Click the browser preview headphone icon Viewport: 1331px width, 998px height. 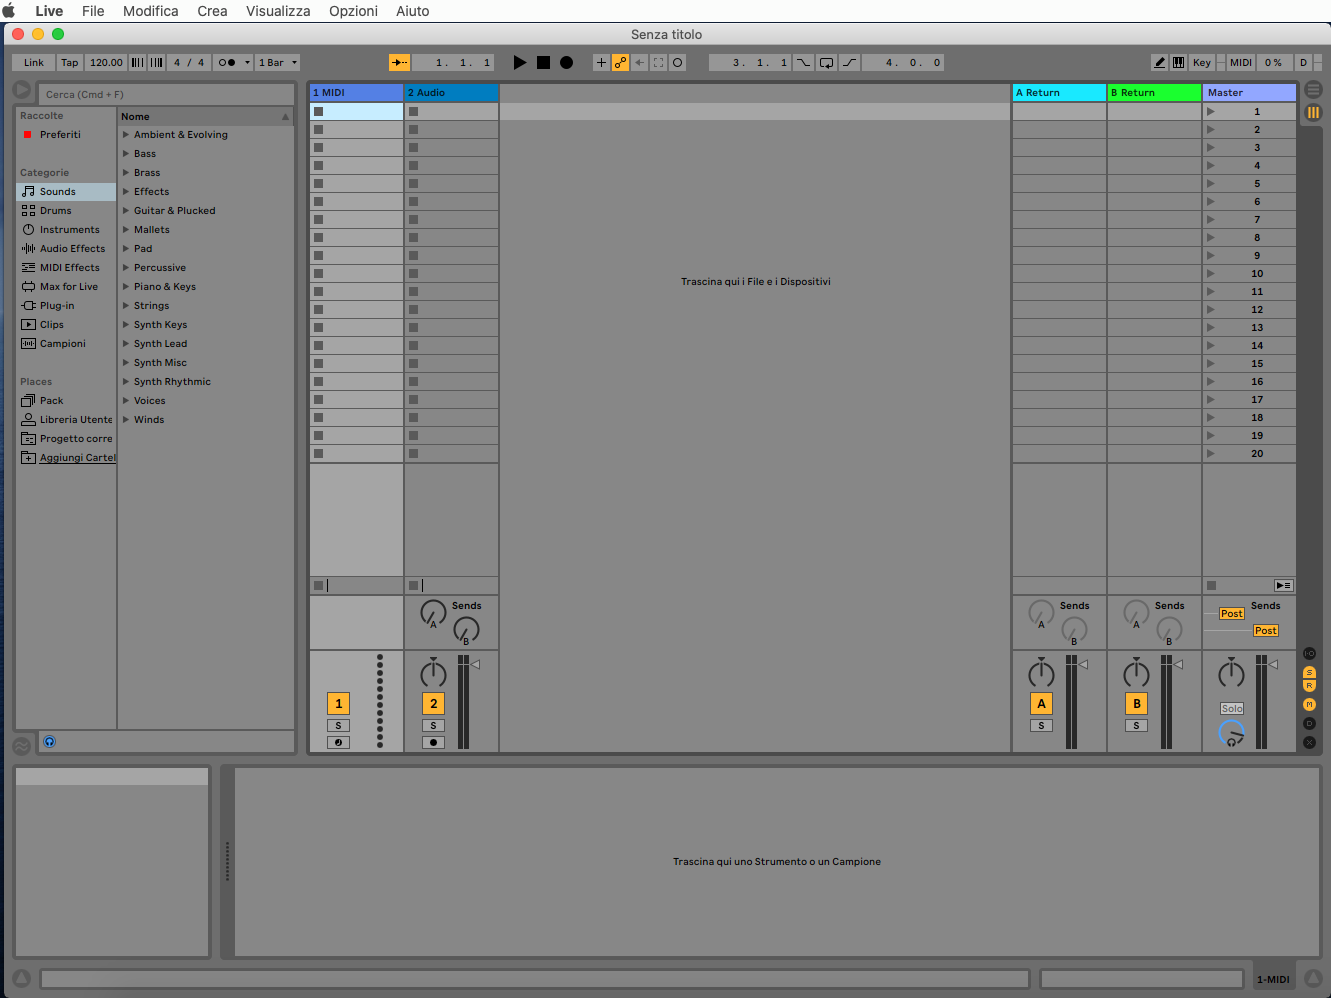49,742
